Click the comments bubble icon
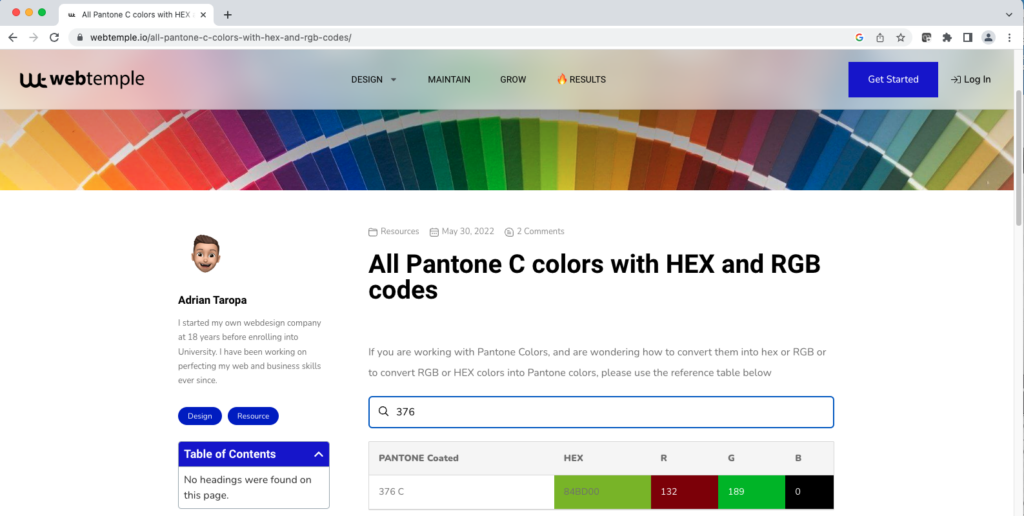The image size is (1024, 516). [x=509, y=232]
